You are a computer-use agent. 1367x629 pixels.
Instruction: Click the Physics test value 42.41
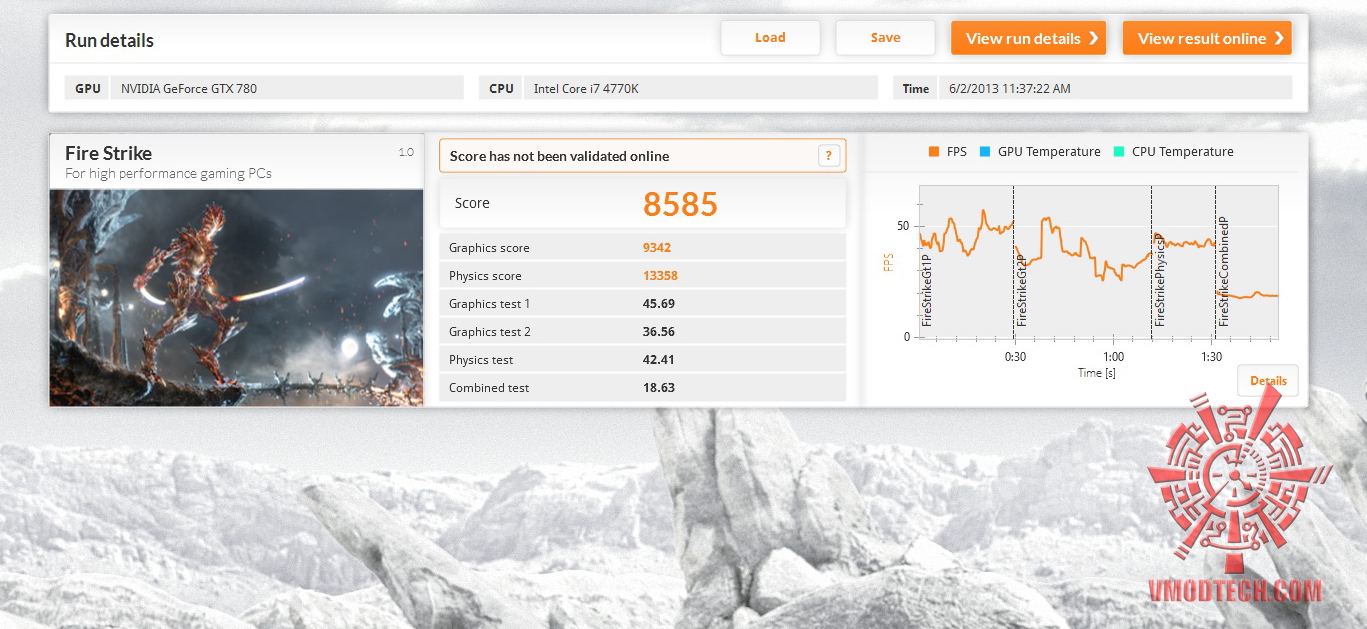659,360
